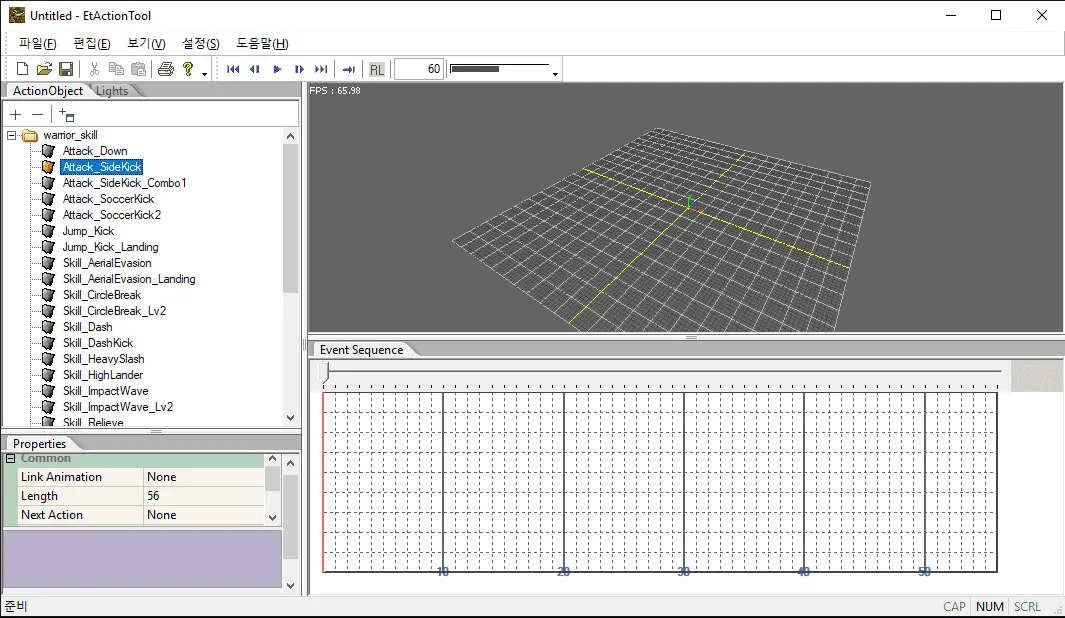The height and width of the screenshot is (618, 1065).
Task: Click the Skill_ImpactWave action icon
Action: tap(48, 390)
